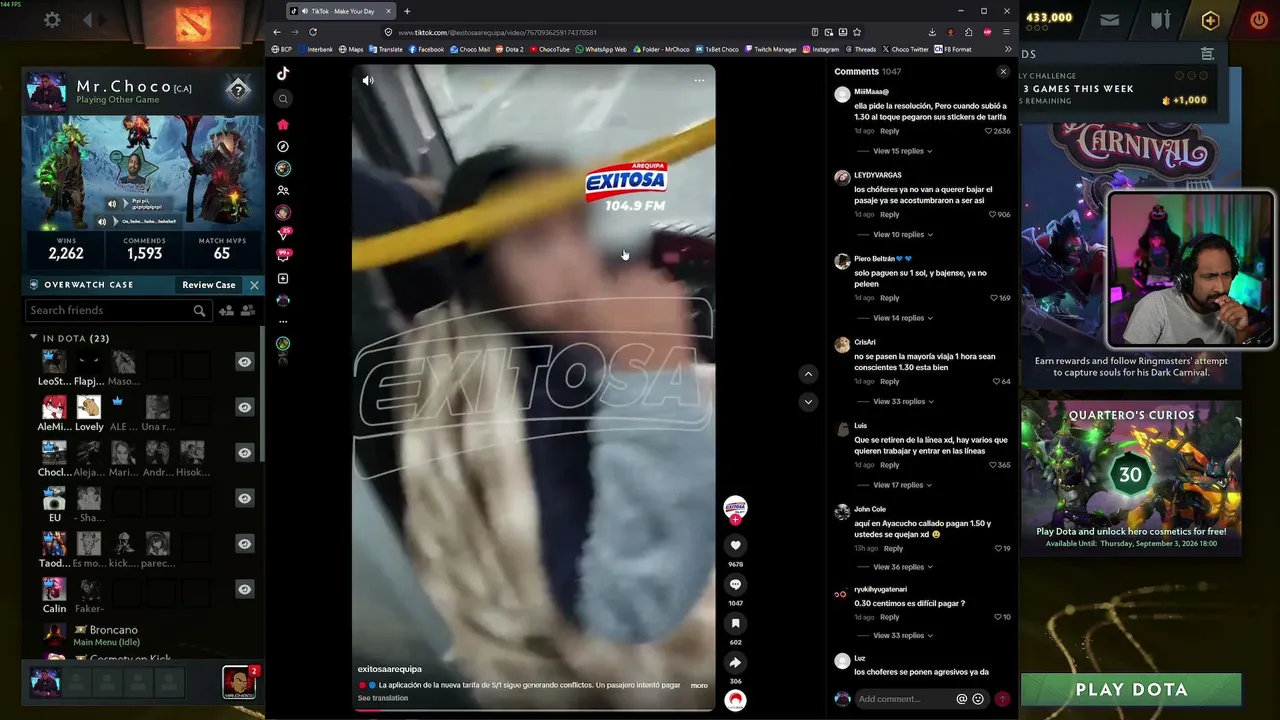Expand View 33 replies under CrisAri comment

point(902,401)
